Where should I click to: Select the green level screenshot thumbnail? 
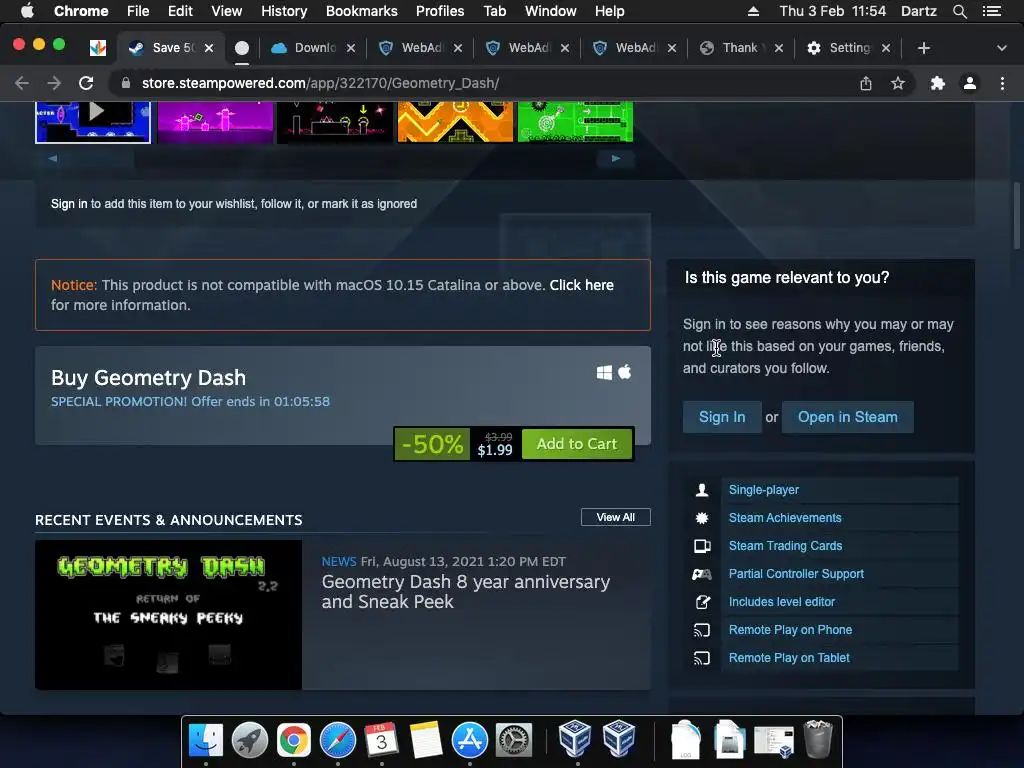575,121
